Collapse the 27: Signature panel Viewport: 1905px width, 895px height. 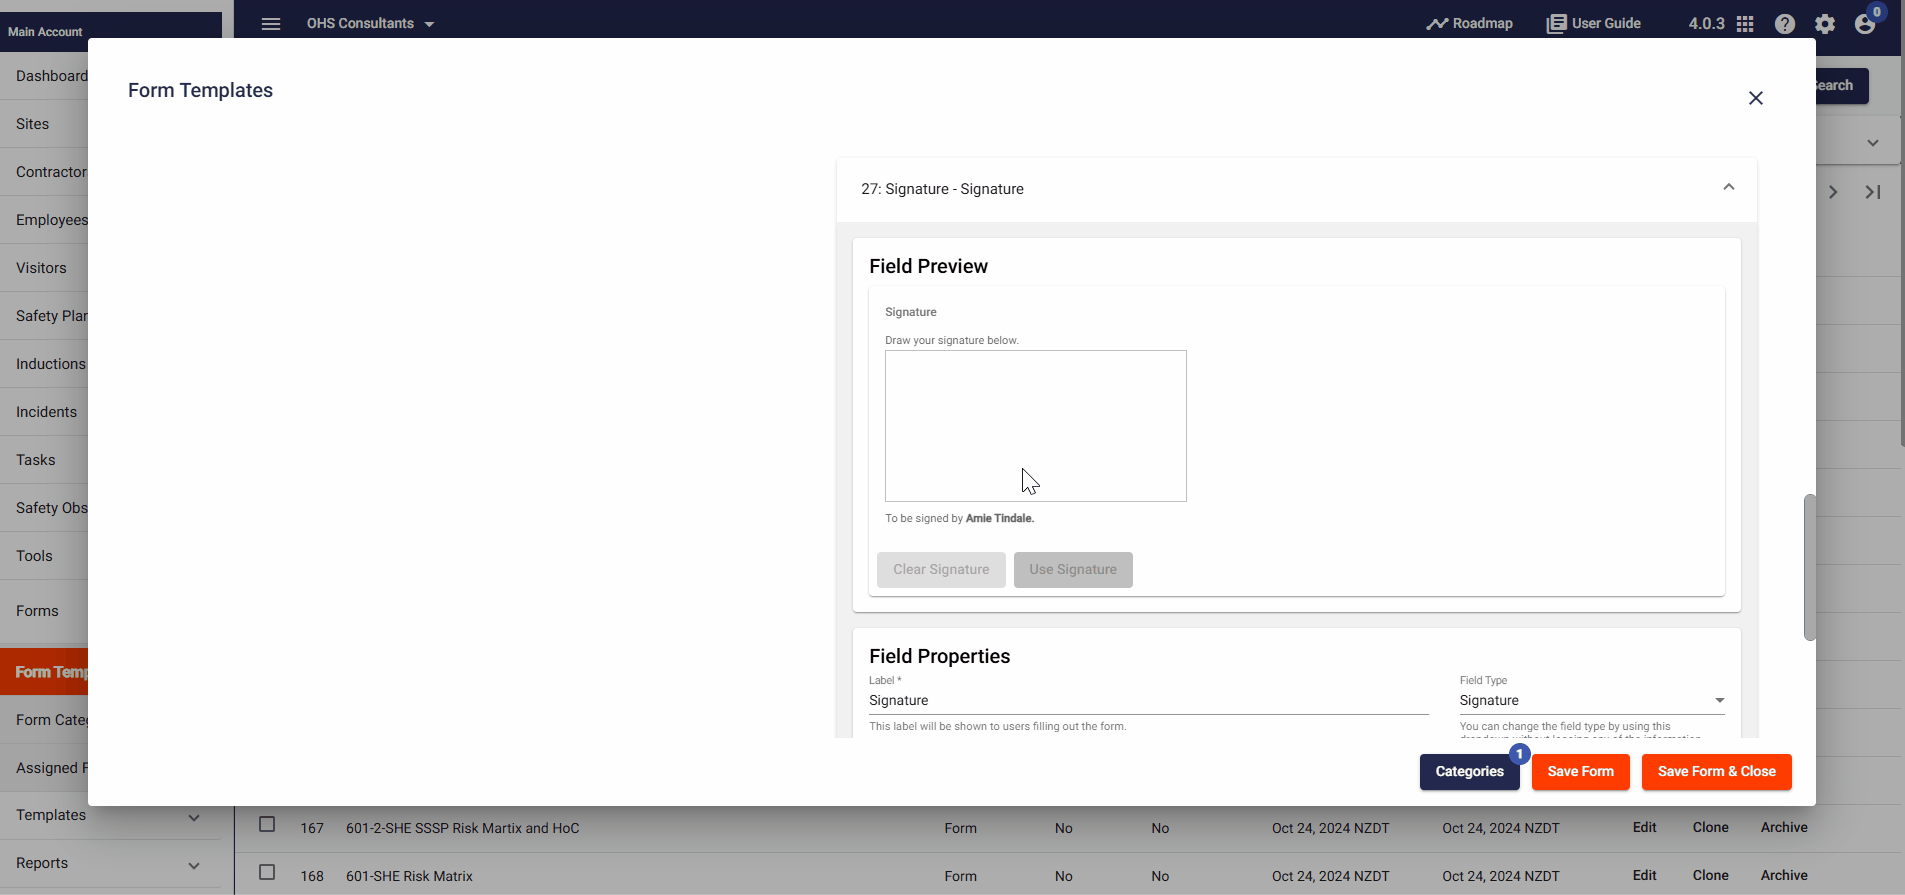[x=1729, y=188]
